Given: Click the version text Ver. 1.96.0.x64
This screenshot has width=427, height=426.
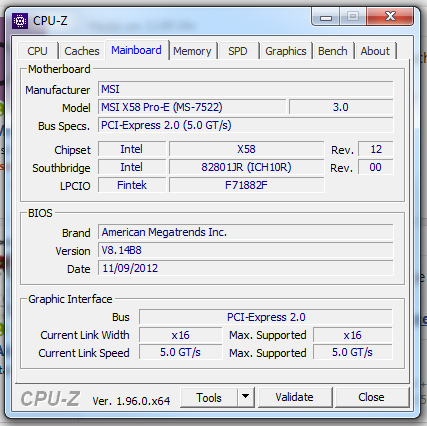Looking at the screenshot, I should pyautogui.click(x=131, y=401).
